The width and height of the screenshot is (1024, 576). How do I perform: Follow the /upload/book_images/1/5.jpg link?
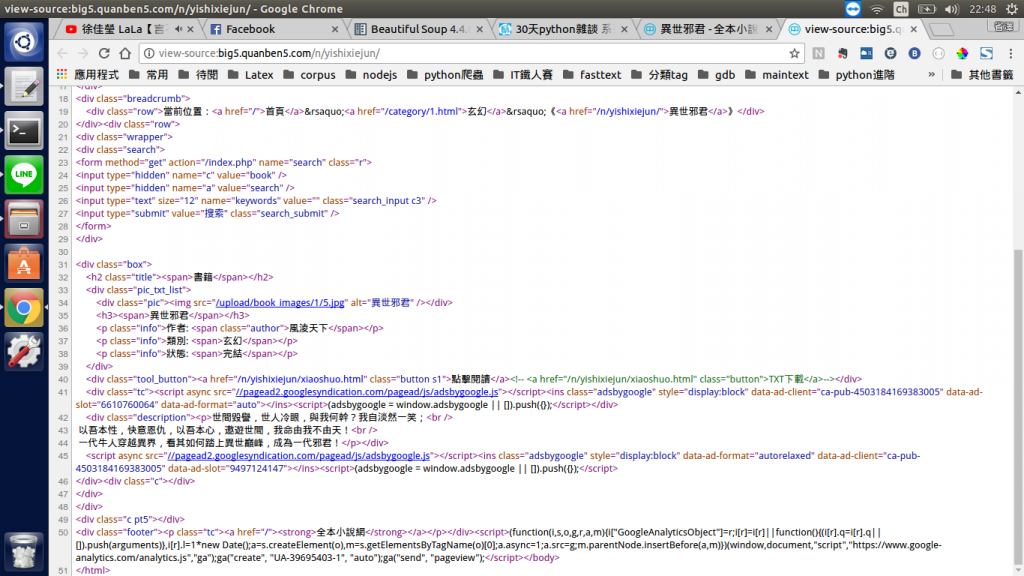(x=280, y=303)
